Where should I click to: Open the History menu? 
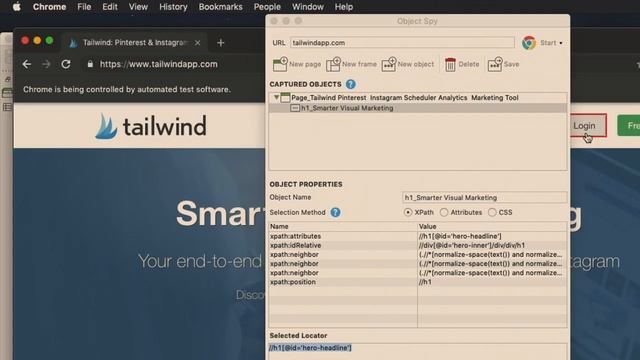click(x=173, y=7)
